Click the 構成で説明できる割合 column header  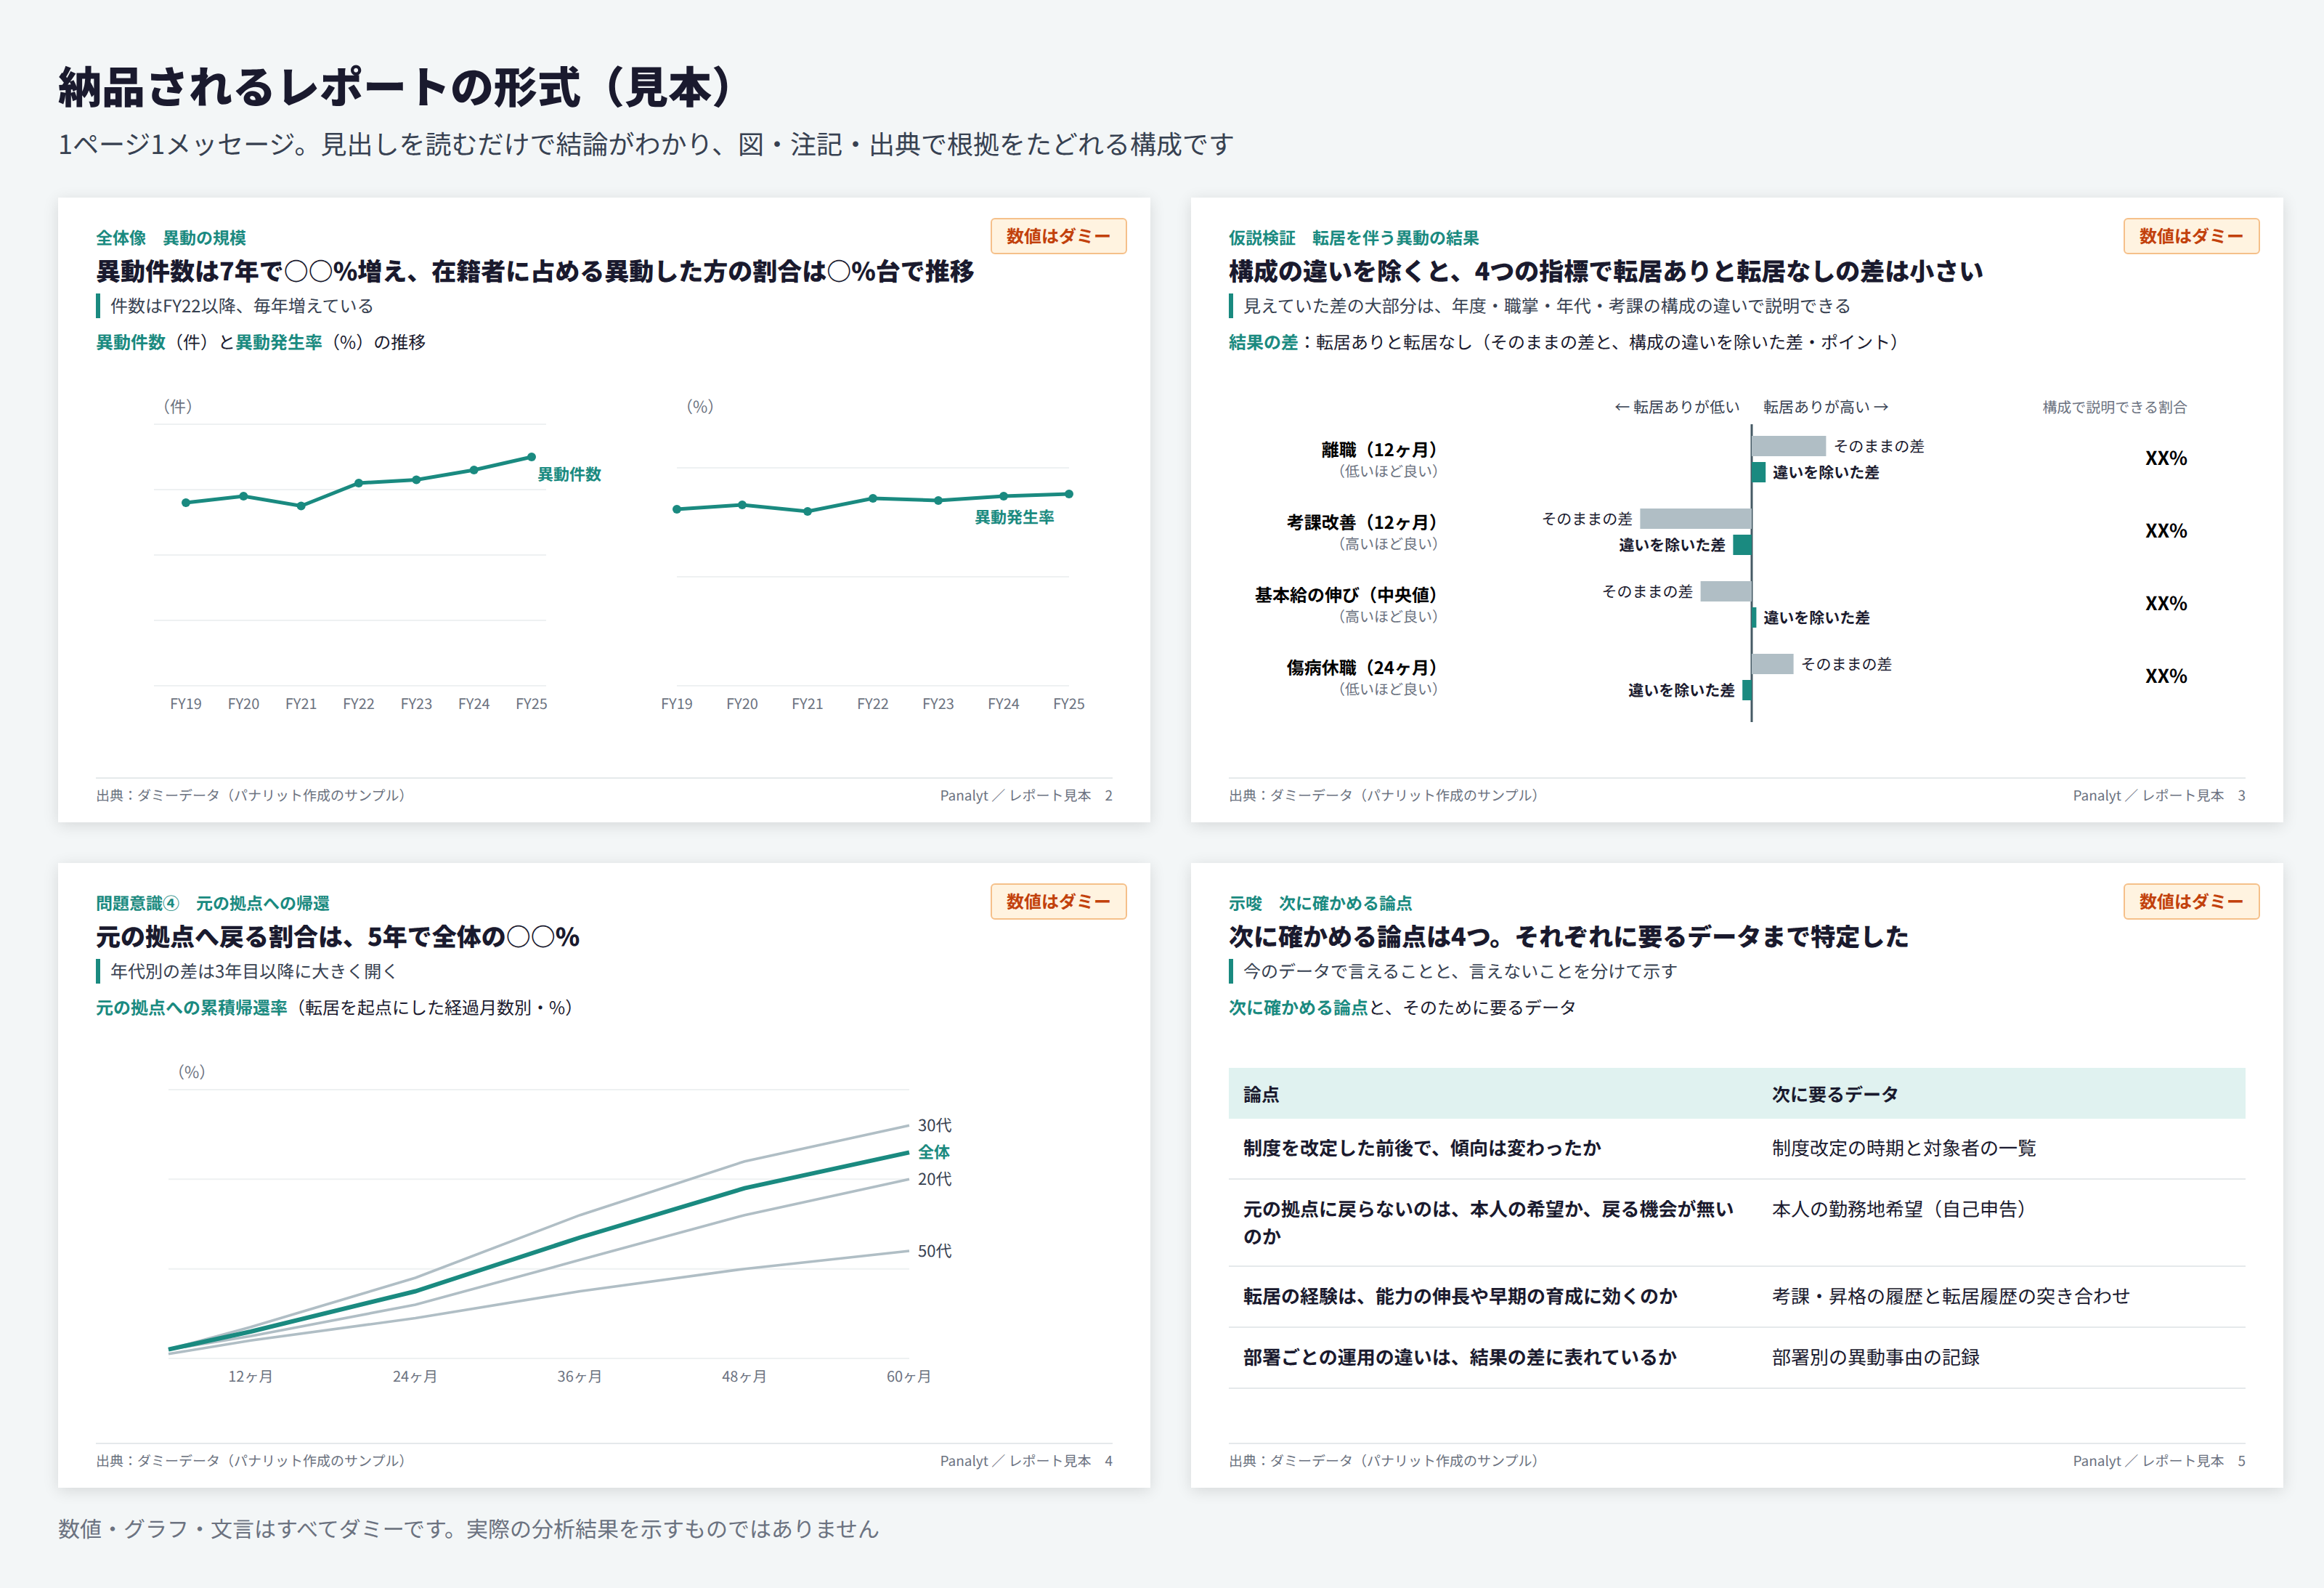coord(2114,407)
